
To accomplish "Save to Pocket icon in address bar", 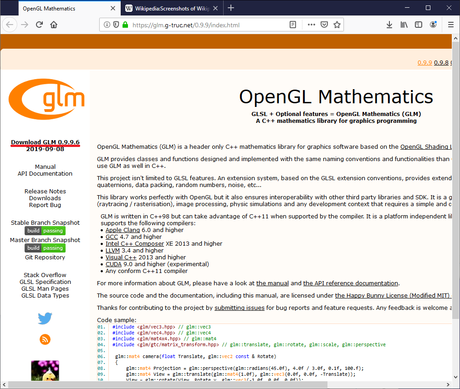I will (324, 25).
